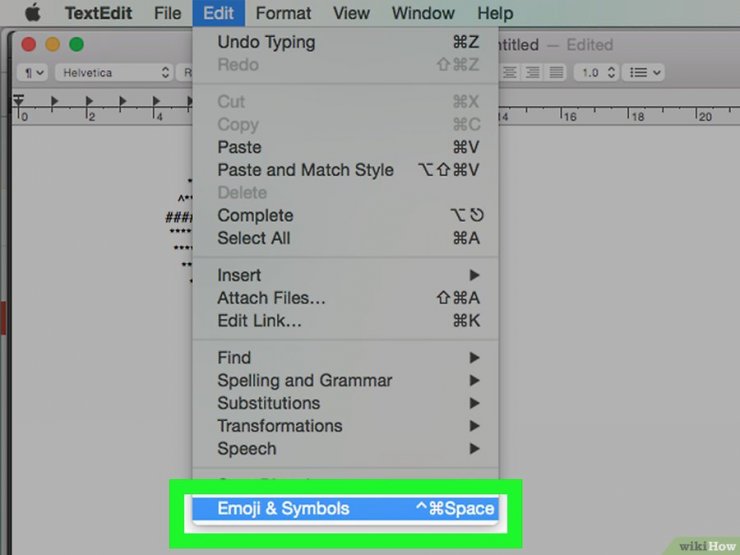The image size is (740, 555).
Task: Justify text alignment icon
Action: (556, 73)
